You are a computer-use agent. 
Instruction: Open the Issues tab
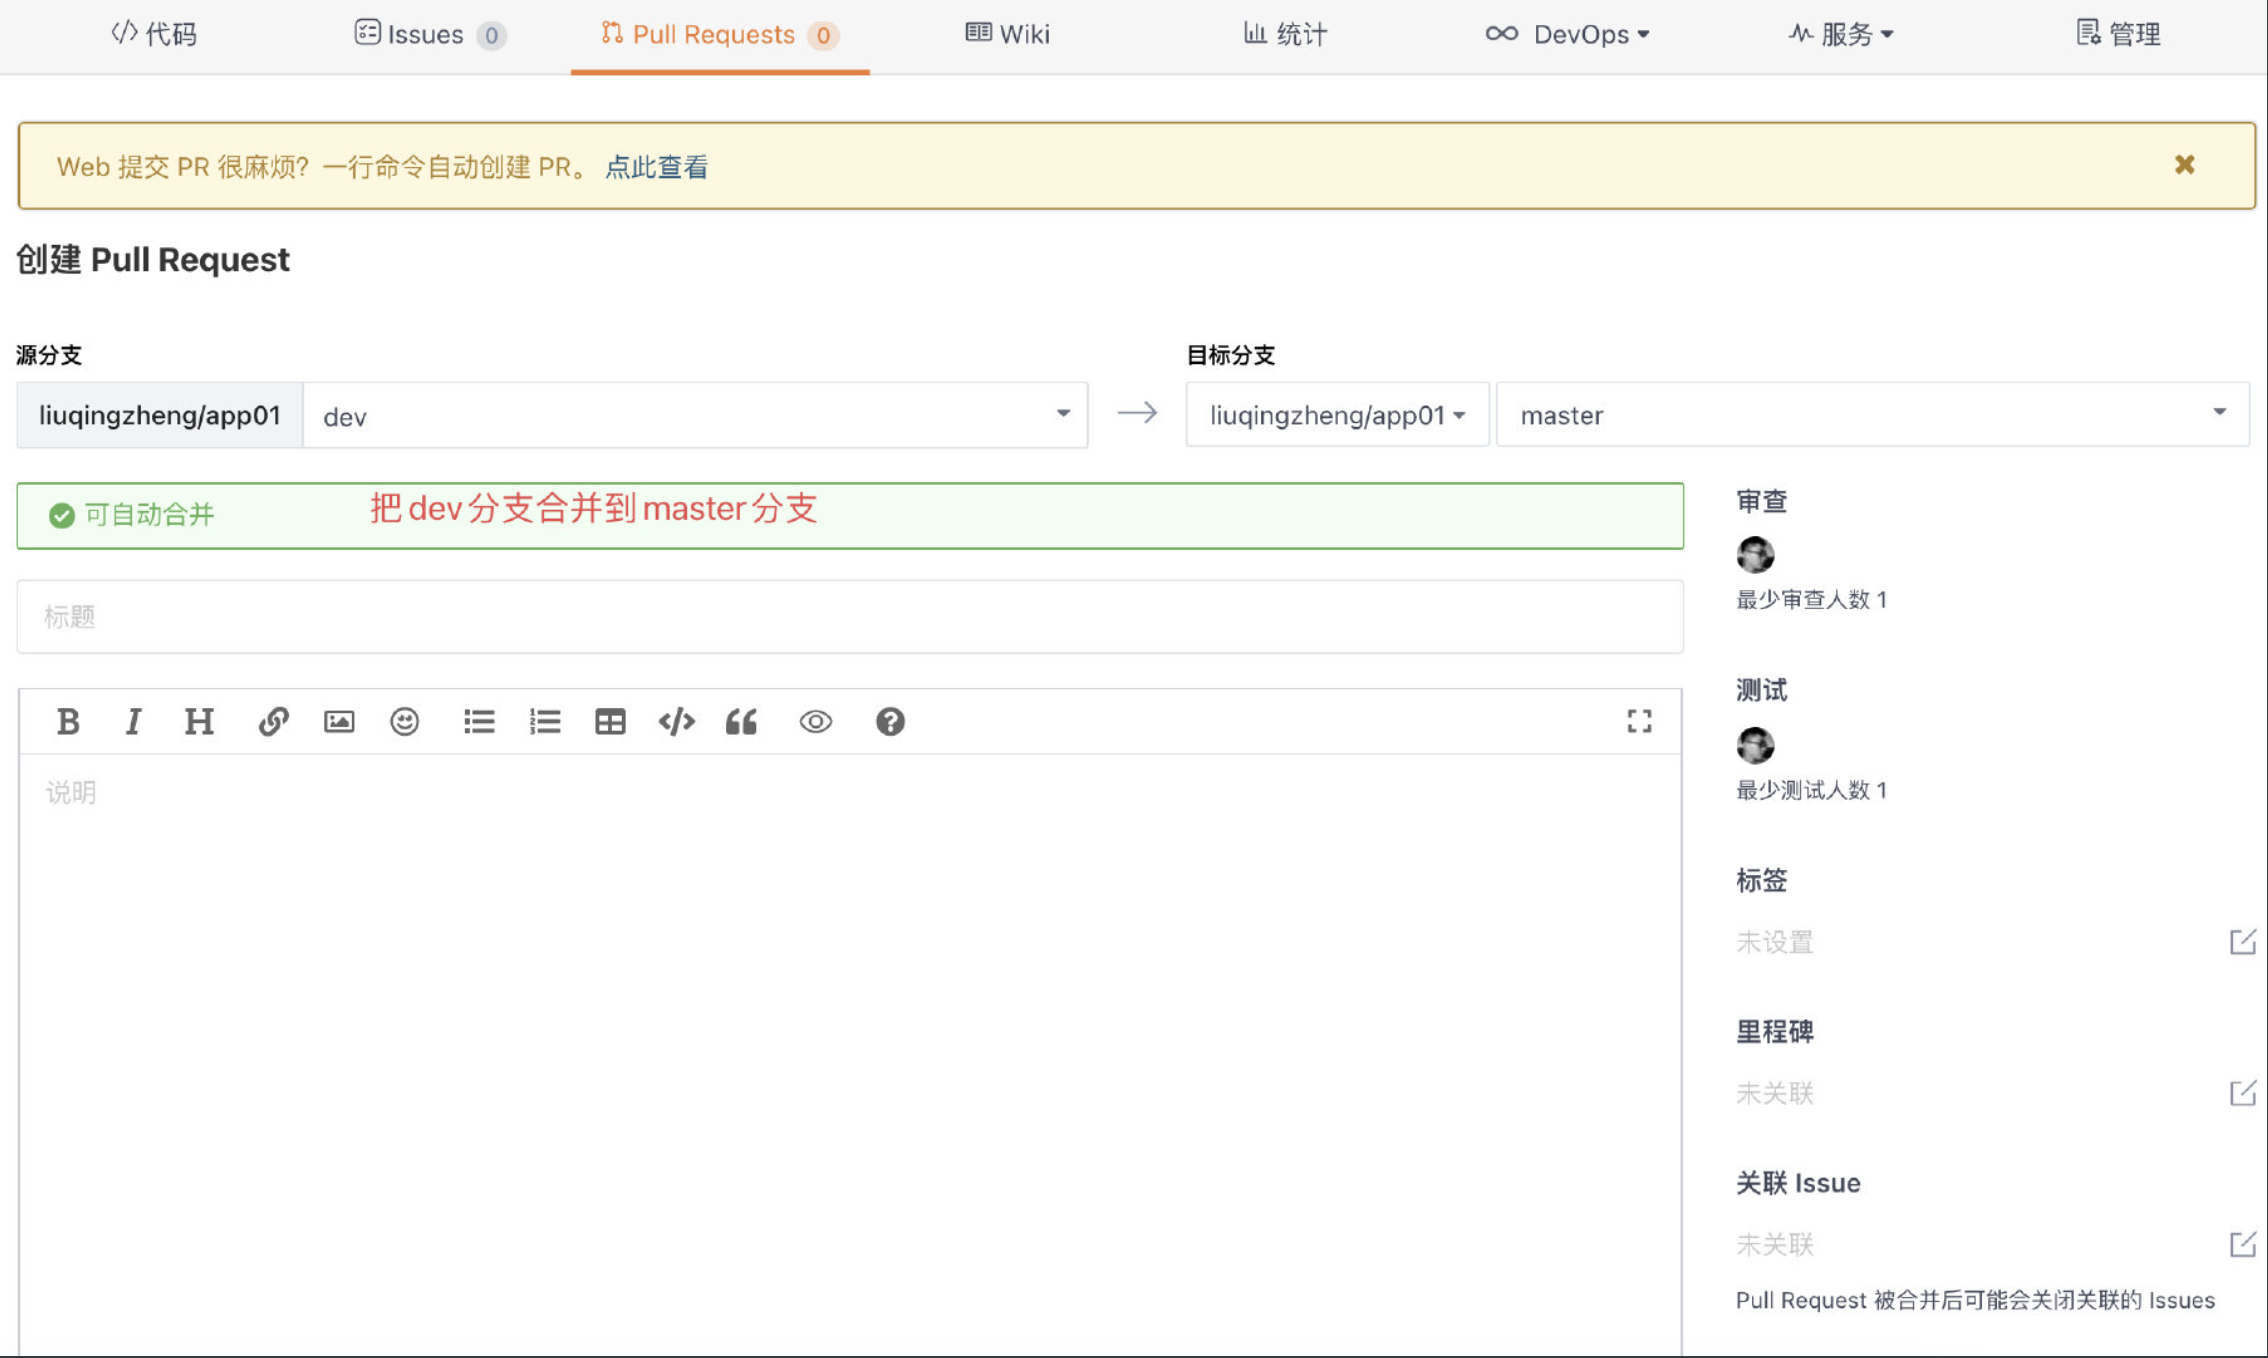430,34
